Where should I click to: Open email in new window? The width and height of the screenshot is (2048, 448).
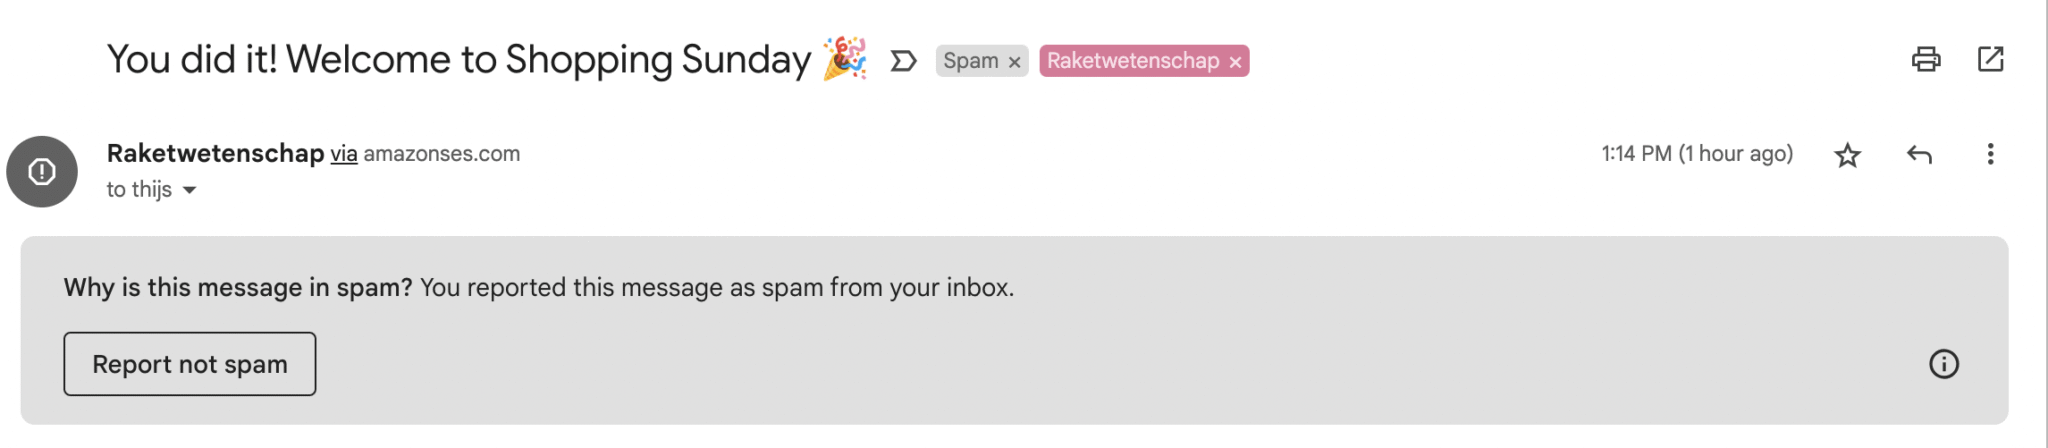[x=1990, y=60]
